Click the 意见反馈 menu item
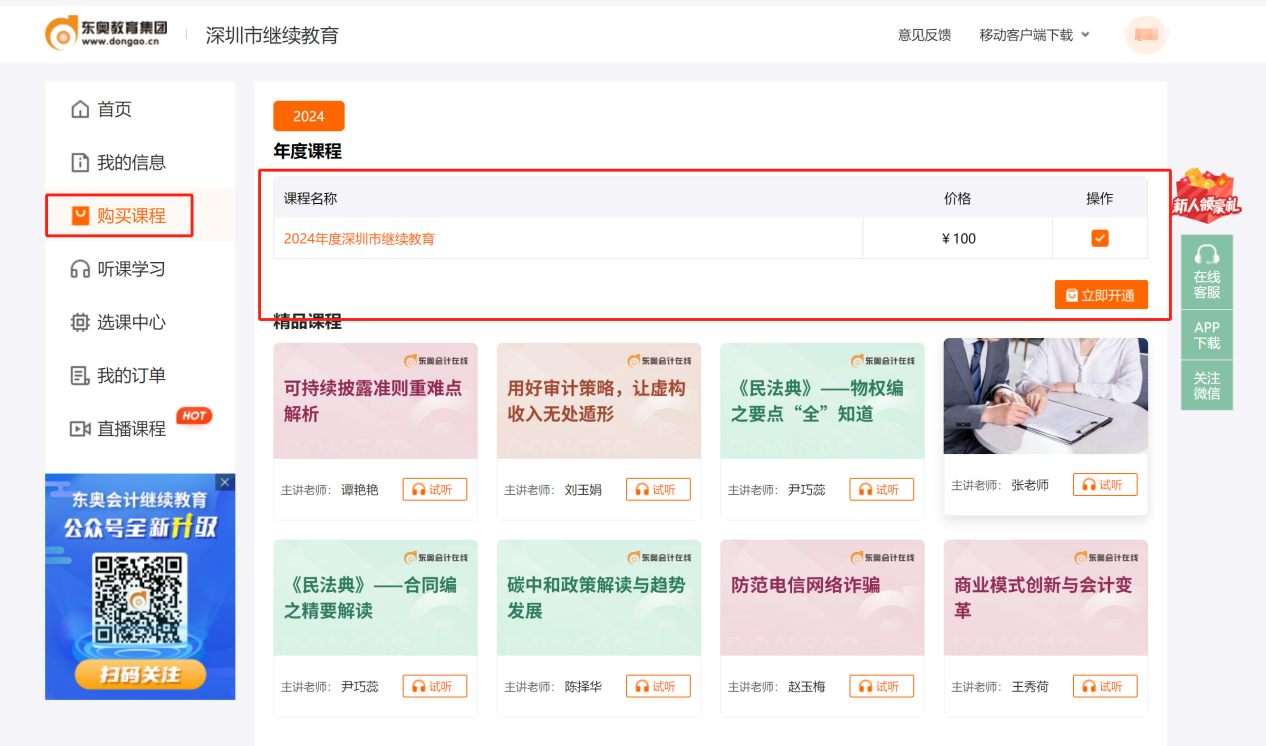1266x746 pixels. [x=924, y=33]
